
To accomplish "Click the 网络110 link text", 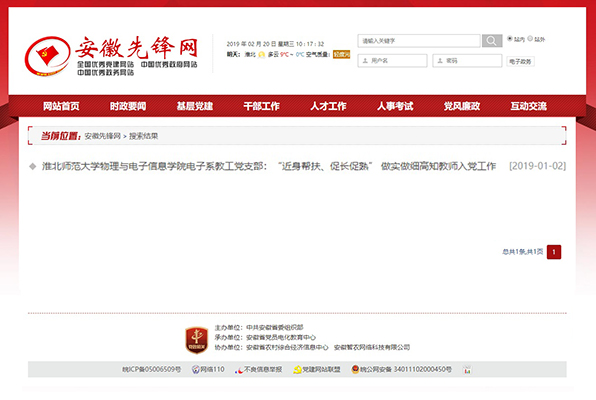I will point(212,370).
